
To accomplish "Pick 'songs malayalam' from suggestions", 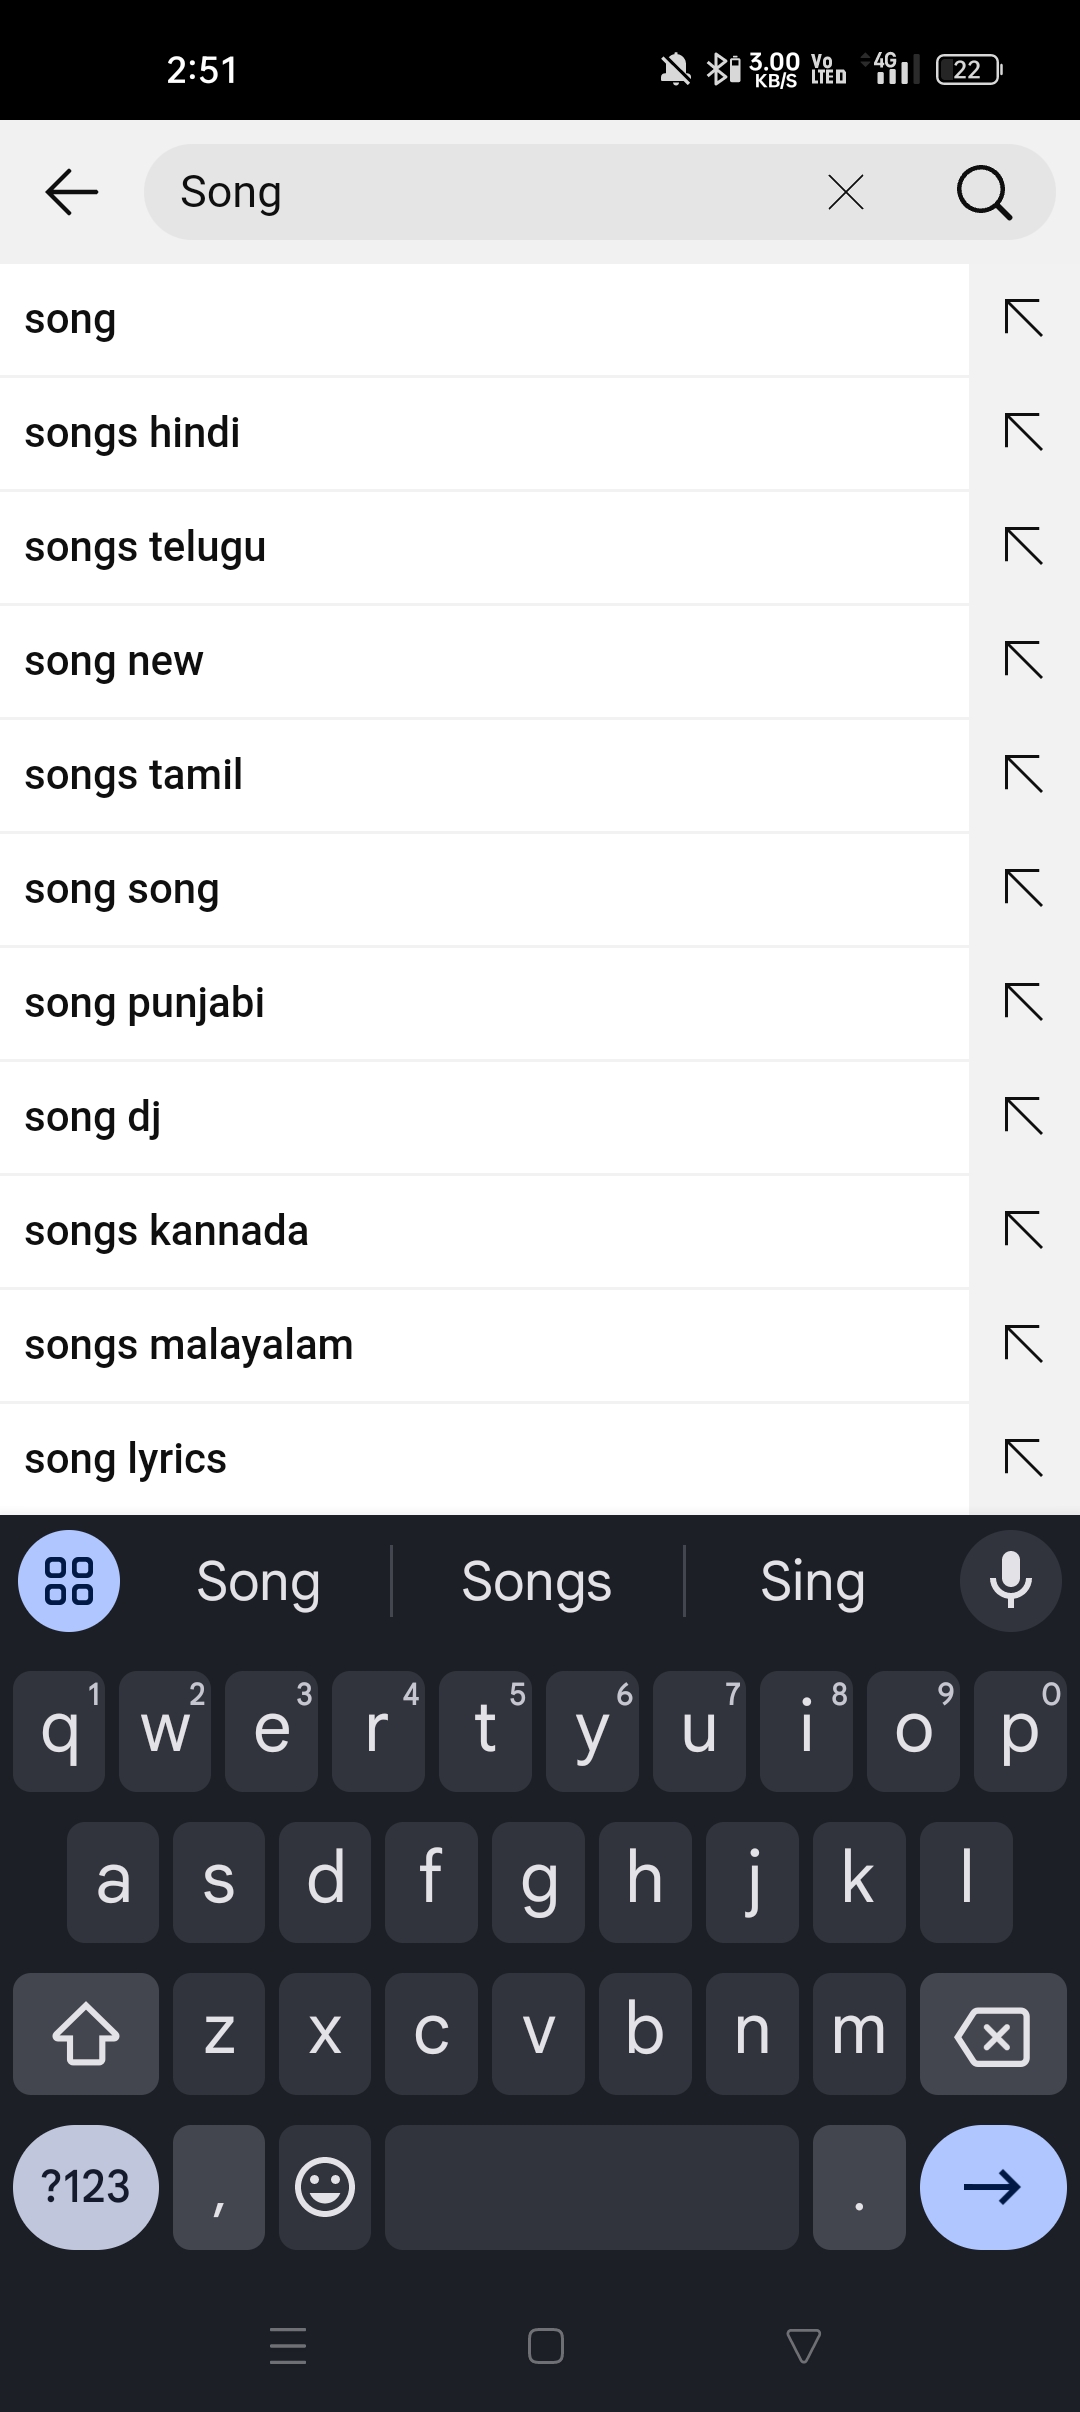I will (400, 1345).
